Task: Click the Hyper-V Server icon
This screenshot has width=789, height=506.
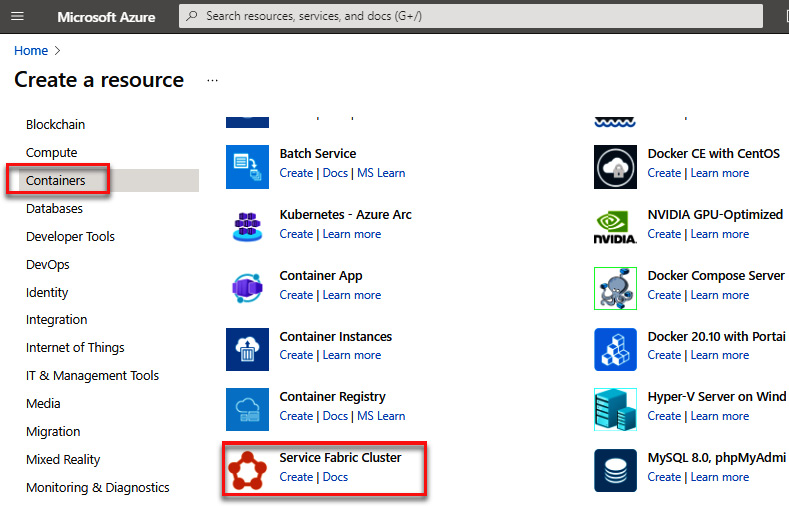Action: 615,409
